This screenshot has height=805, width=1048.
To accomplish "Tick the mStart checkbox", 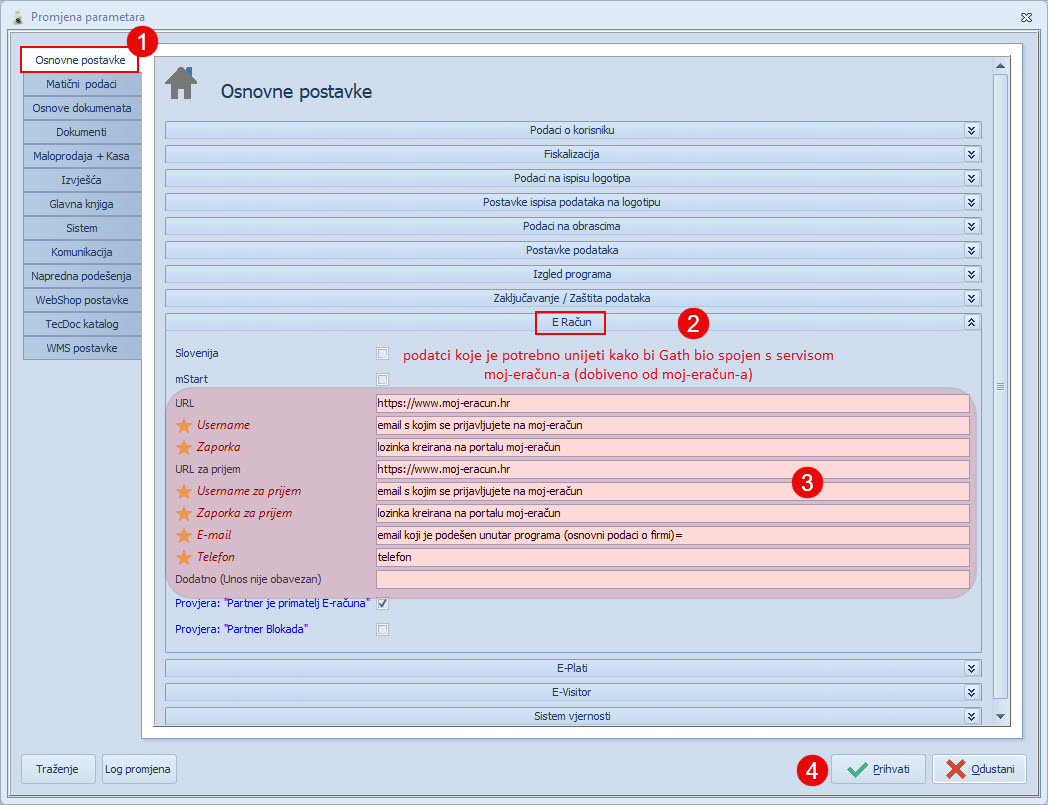I will click(x=382, y=379).
